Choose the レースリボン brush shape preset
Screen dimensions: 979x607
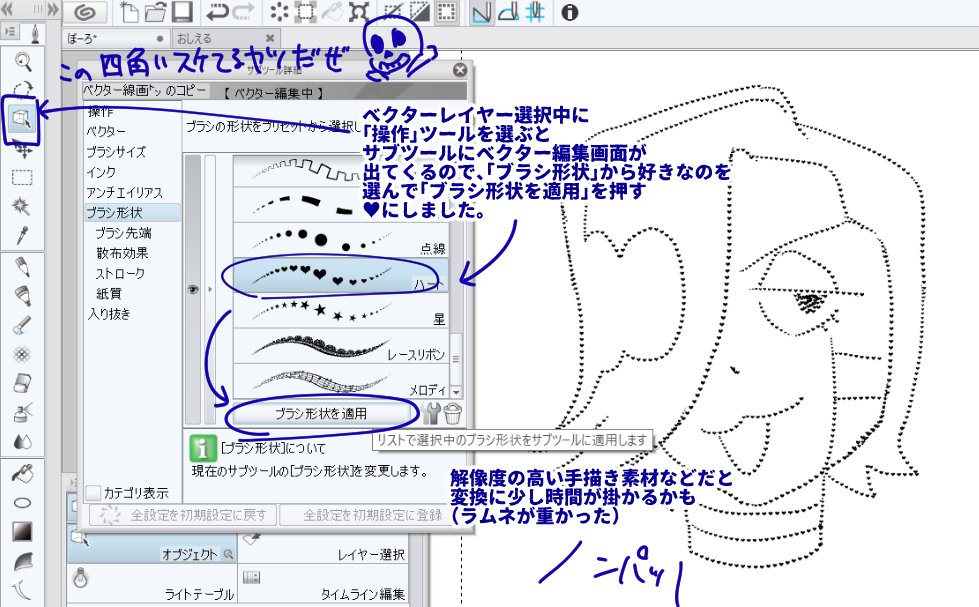tap(341, 347)
